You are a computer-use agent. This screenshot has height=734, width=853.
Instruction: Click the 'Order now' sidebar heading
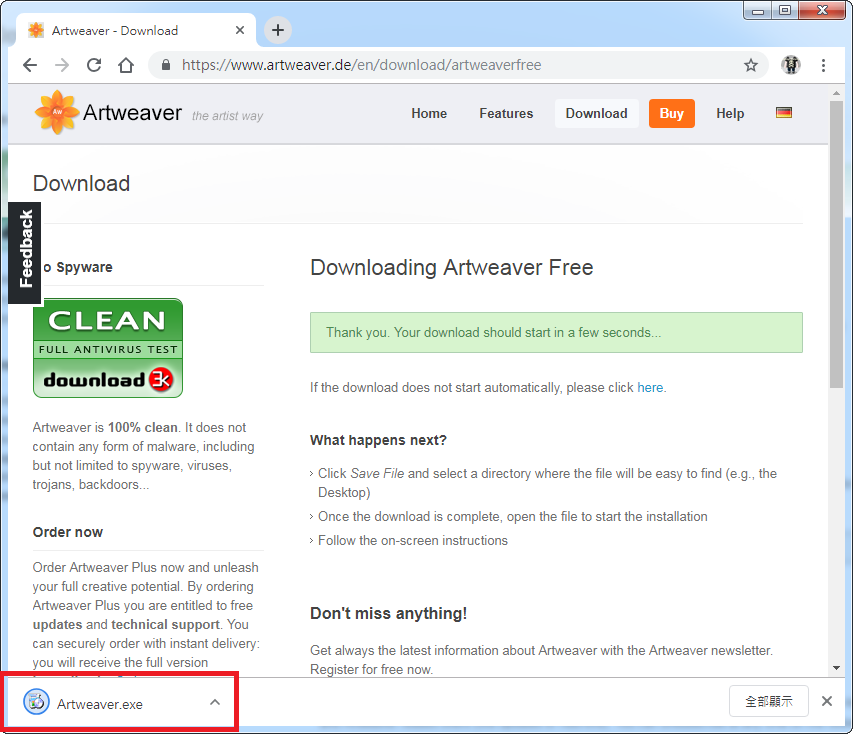point(67,532)
